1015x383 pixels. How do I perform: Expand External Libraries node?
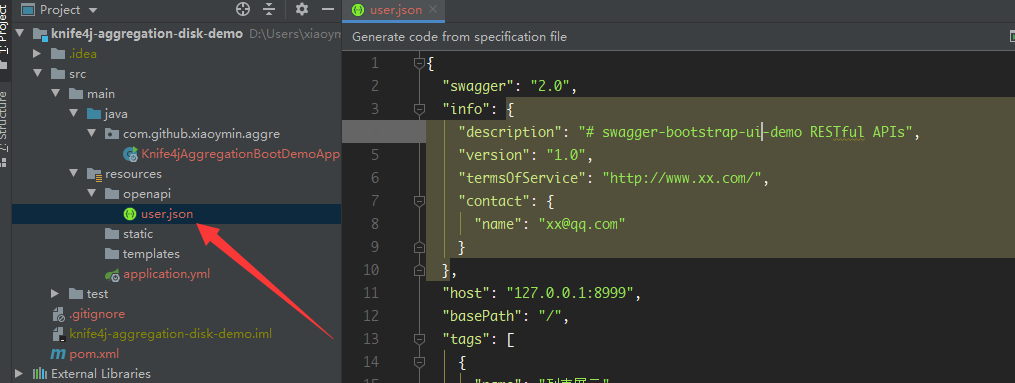tap(19, 373)
